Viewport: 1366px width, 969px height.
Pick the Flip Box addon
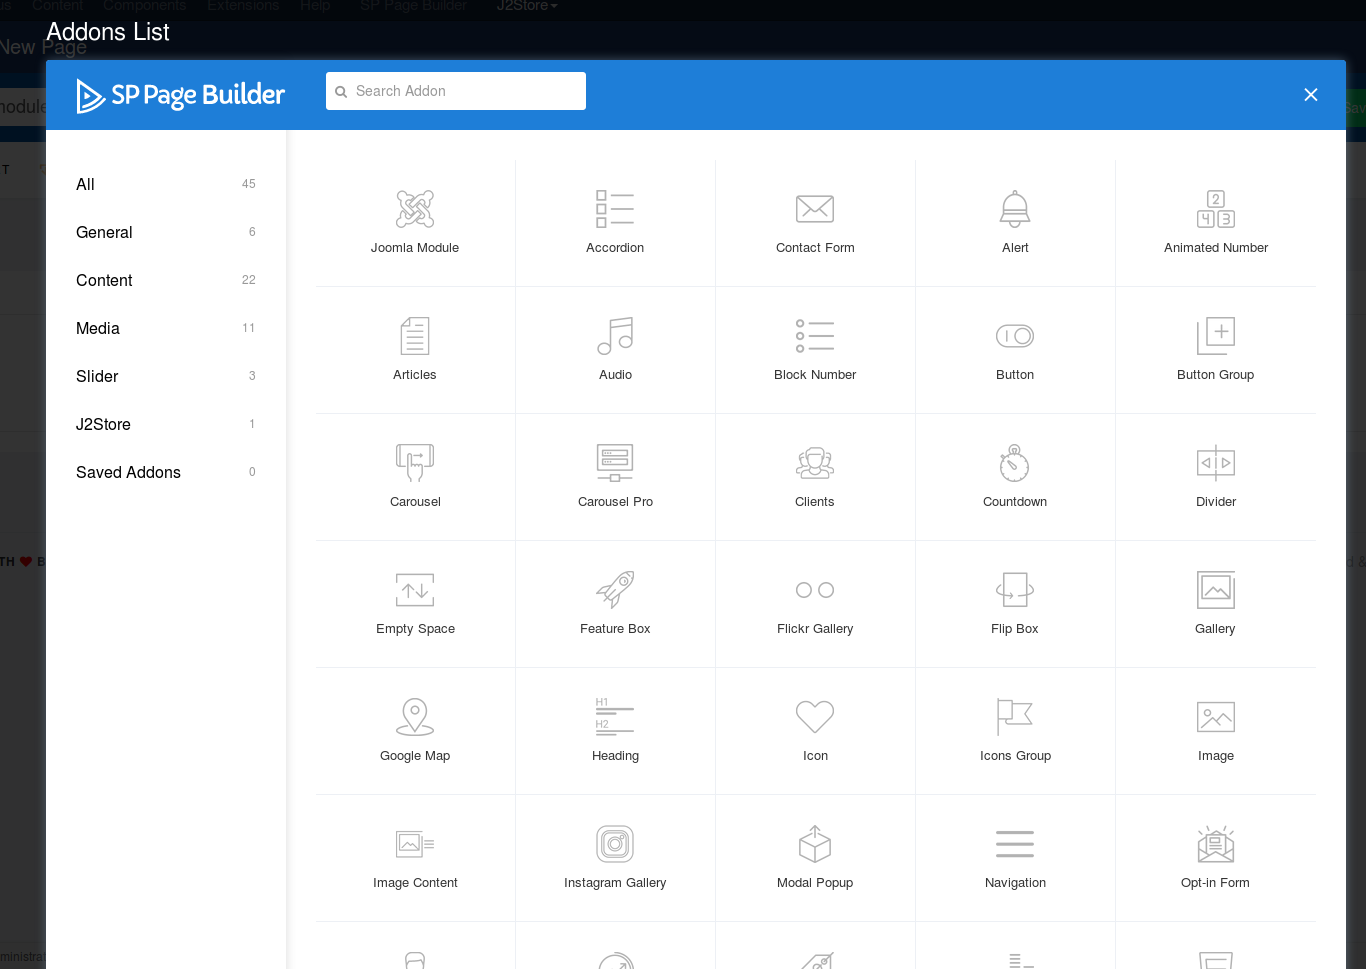point(1015,604)
